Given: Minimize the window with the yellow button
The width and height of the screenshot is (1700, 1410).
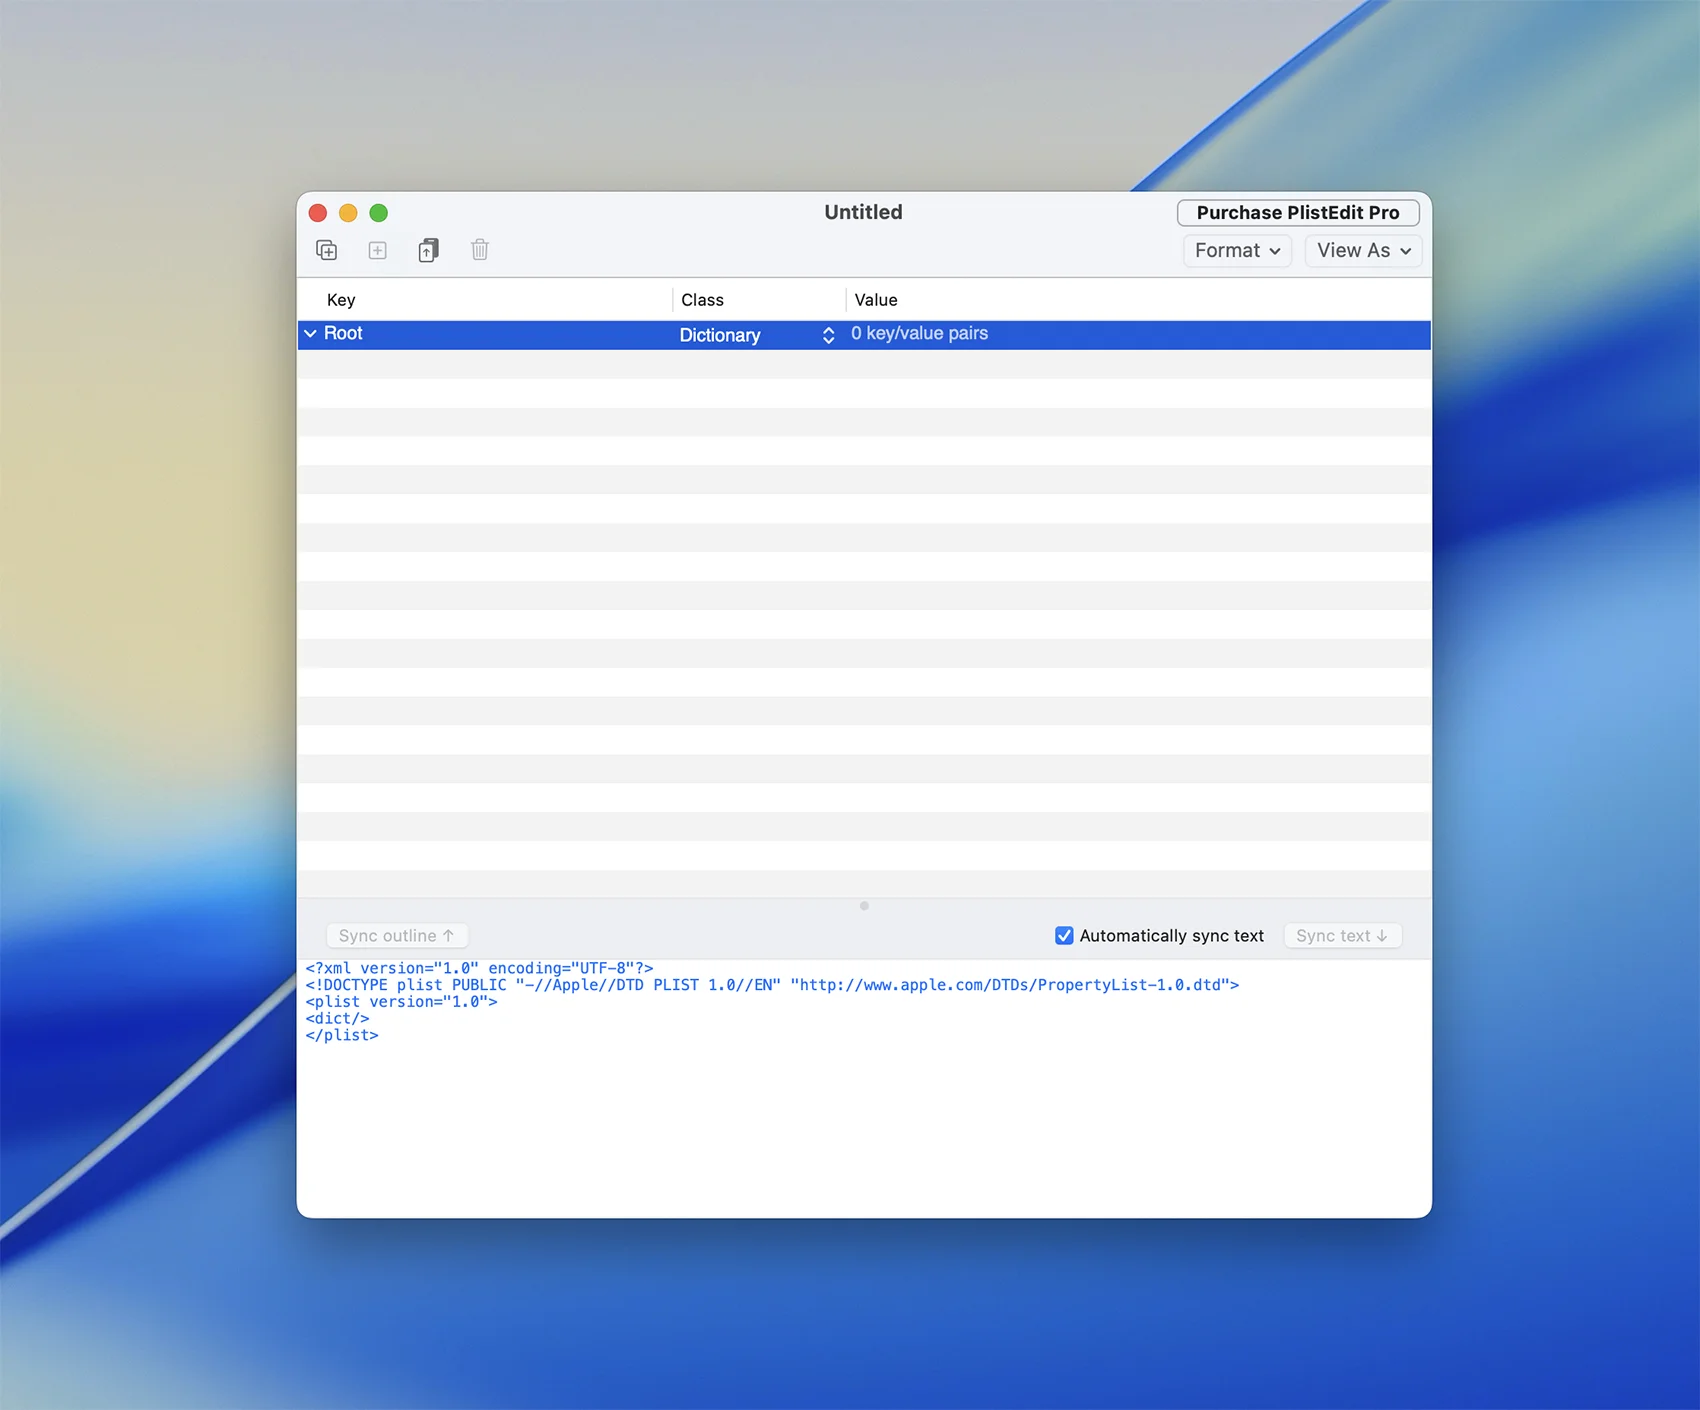Looking at the screenshot, I should point(348,213).
